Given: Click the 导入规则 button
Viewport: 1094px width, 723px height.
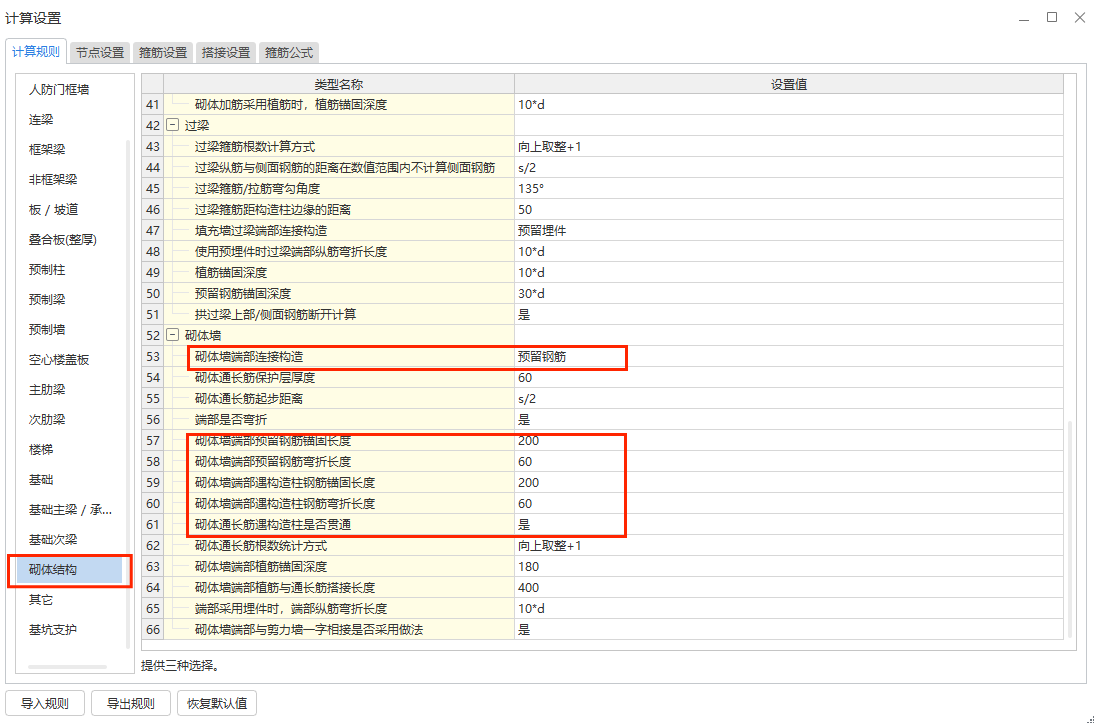Looking at the screenshot, I should coord(45,703).
